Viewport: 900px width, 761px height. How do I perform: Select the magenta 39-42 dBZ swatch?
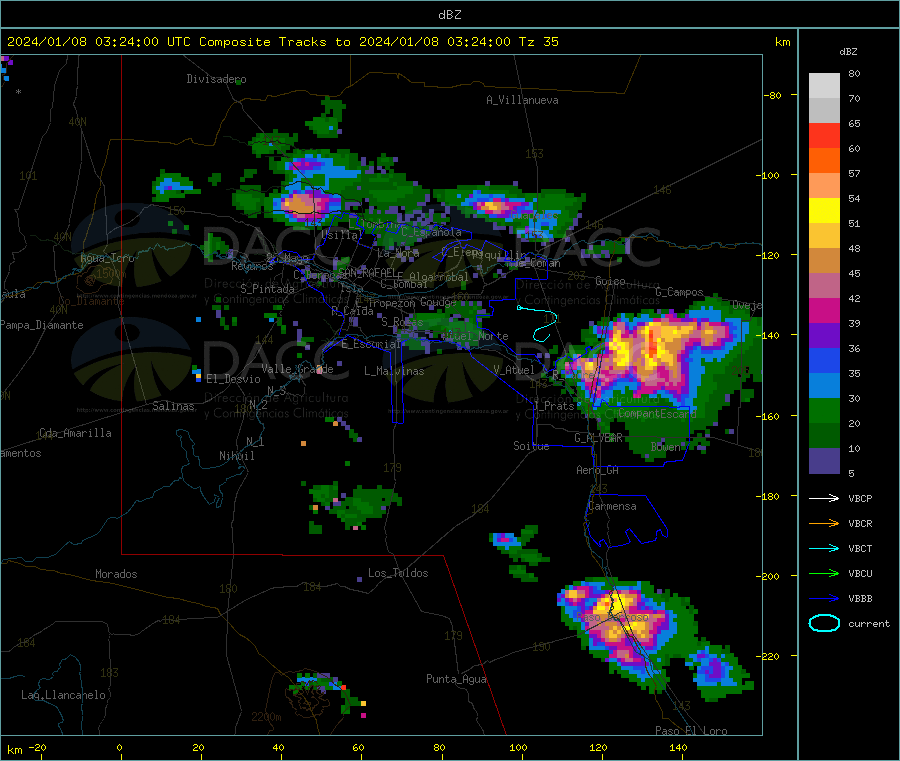pyautogui.click(x=824, y=310)
